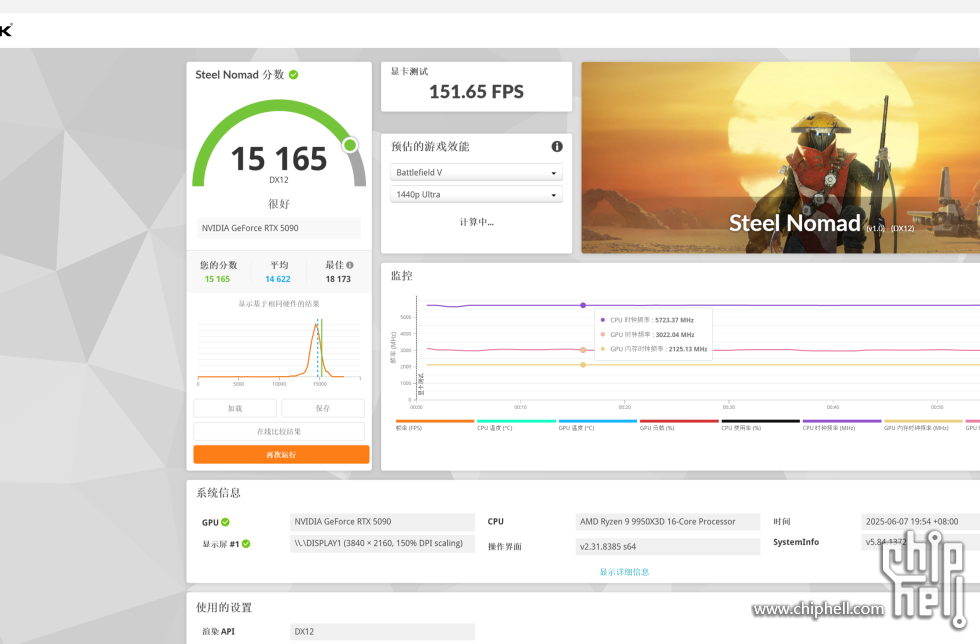
Task: Click the 2025-06-07 19:54 +08:00 time value
Action: [920, 521]
